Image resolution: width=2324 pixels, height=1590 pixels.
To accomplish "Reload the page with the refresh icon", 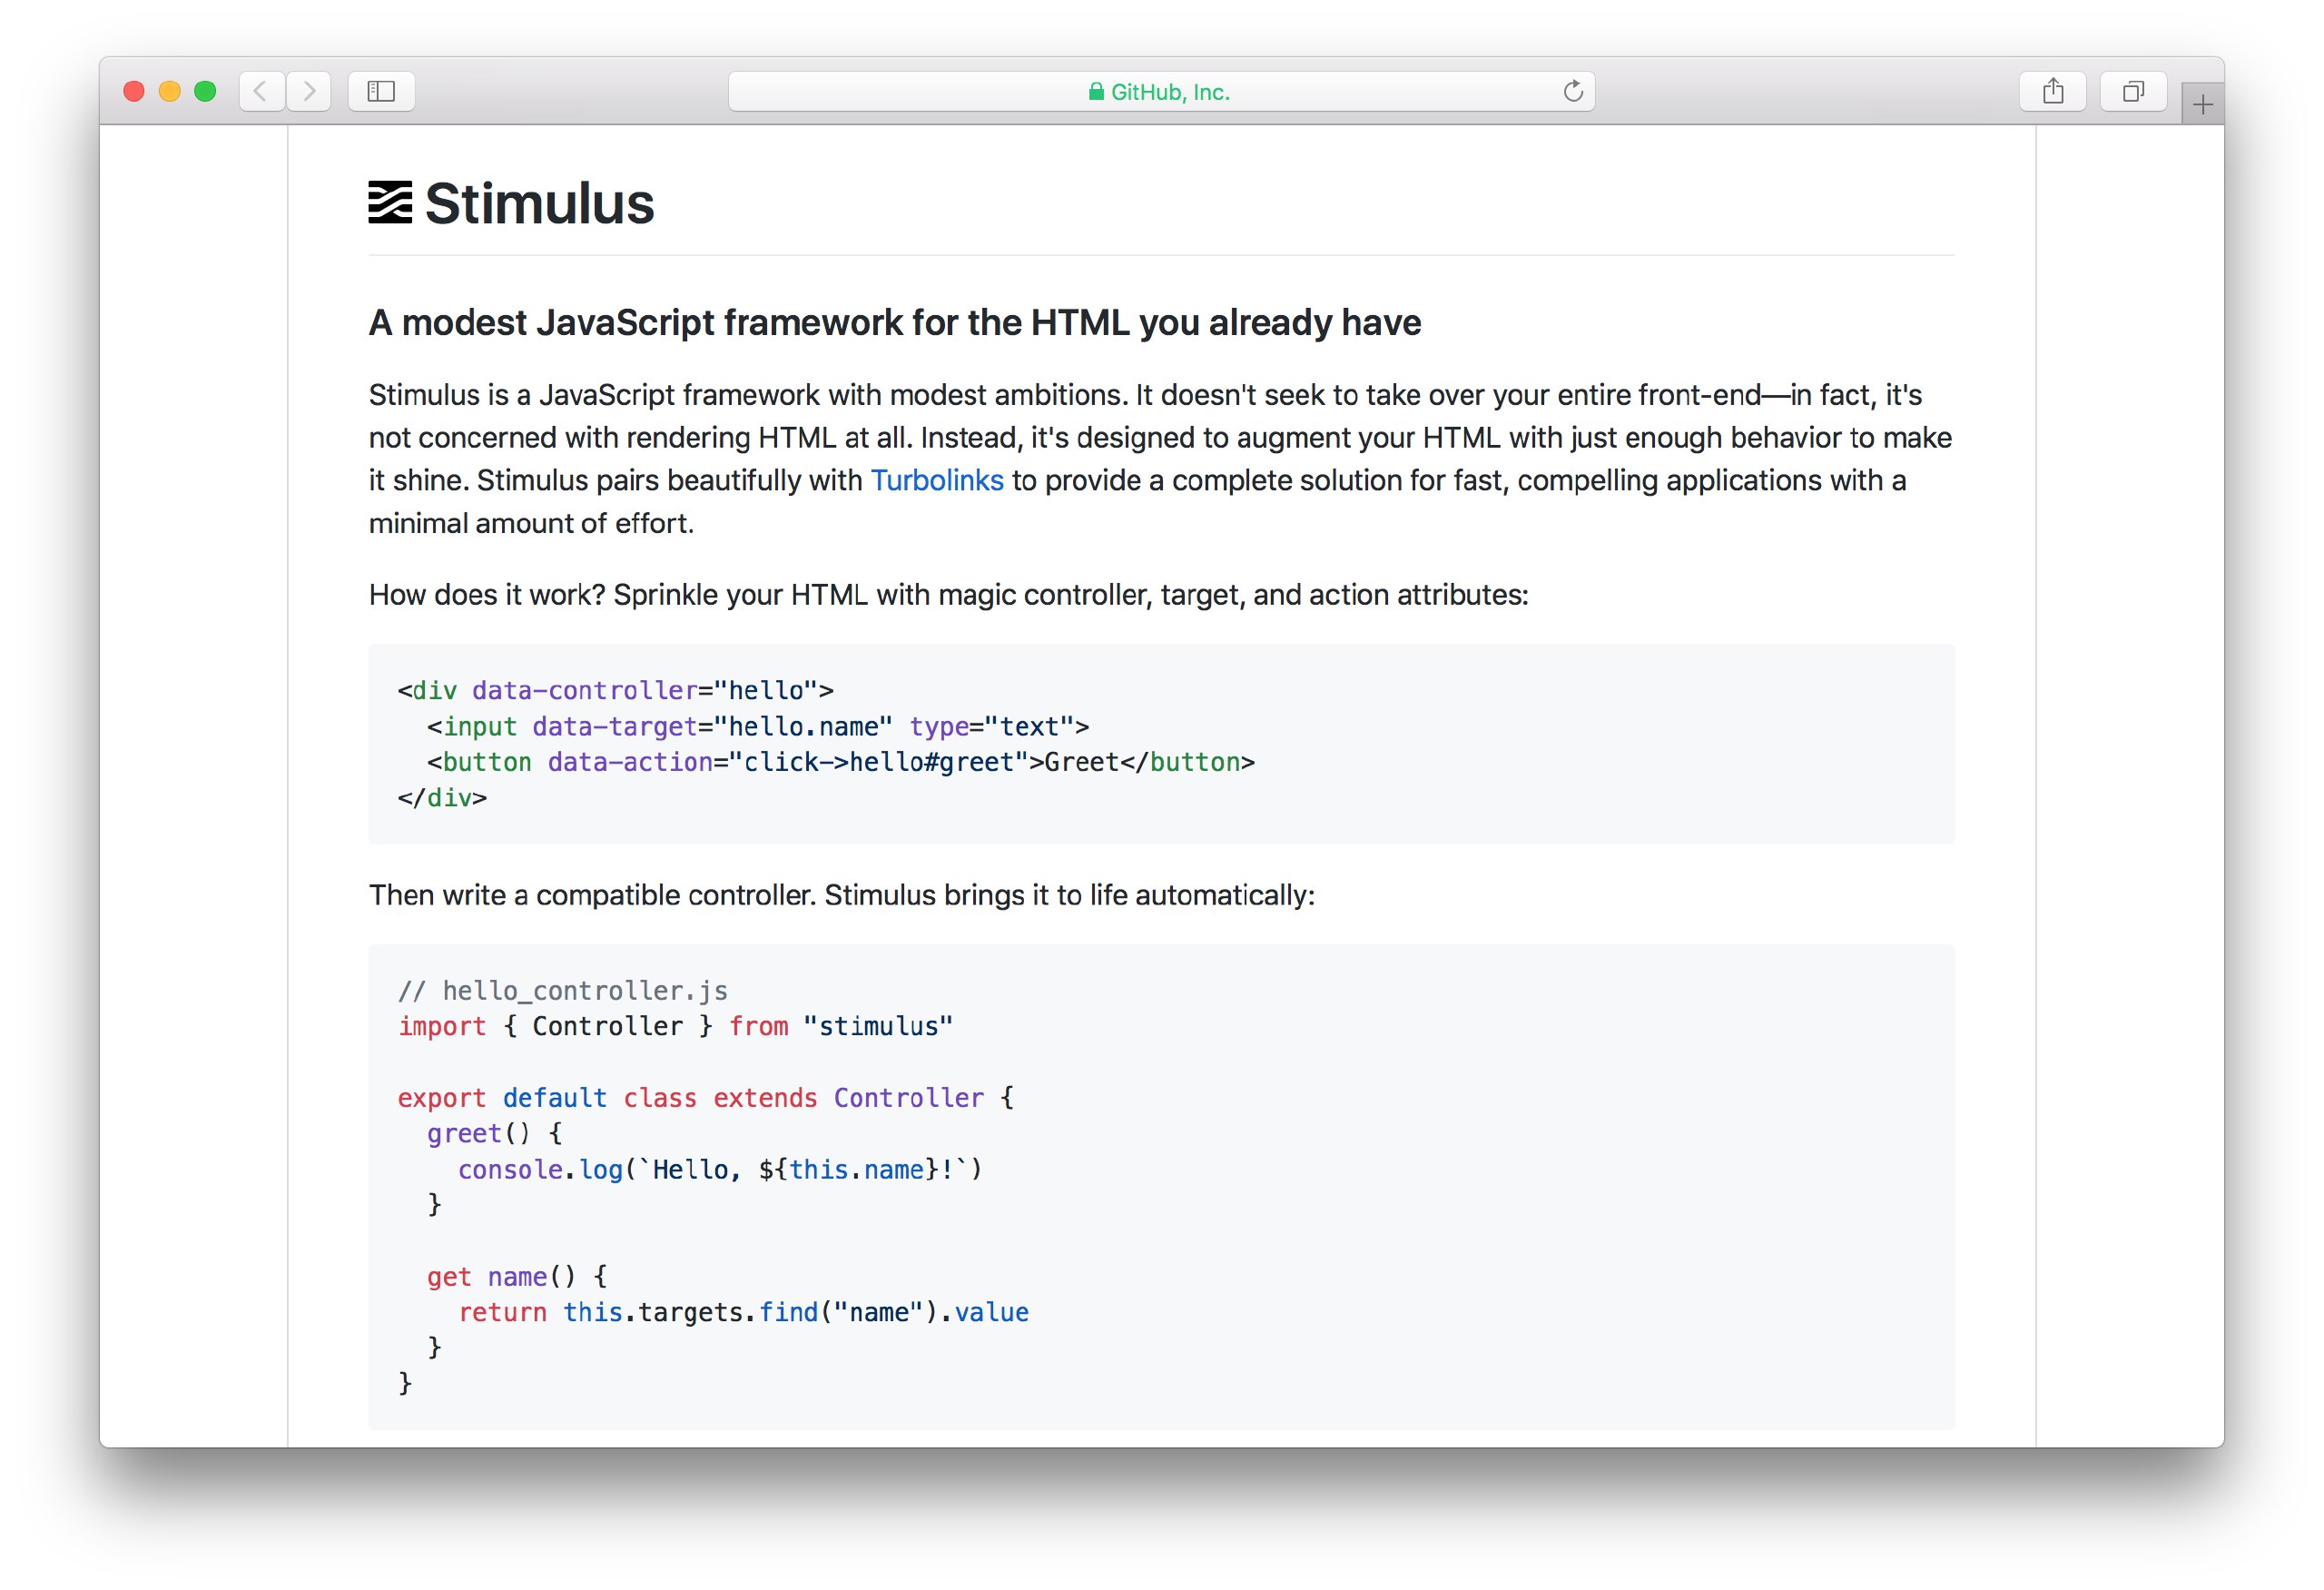I will pyautogui.click(x=1573, y=91).
